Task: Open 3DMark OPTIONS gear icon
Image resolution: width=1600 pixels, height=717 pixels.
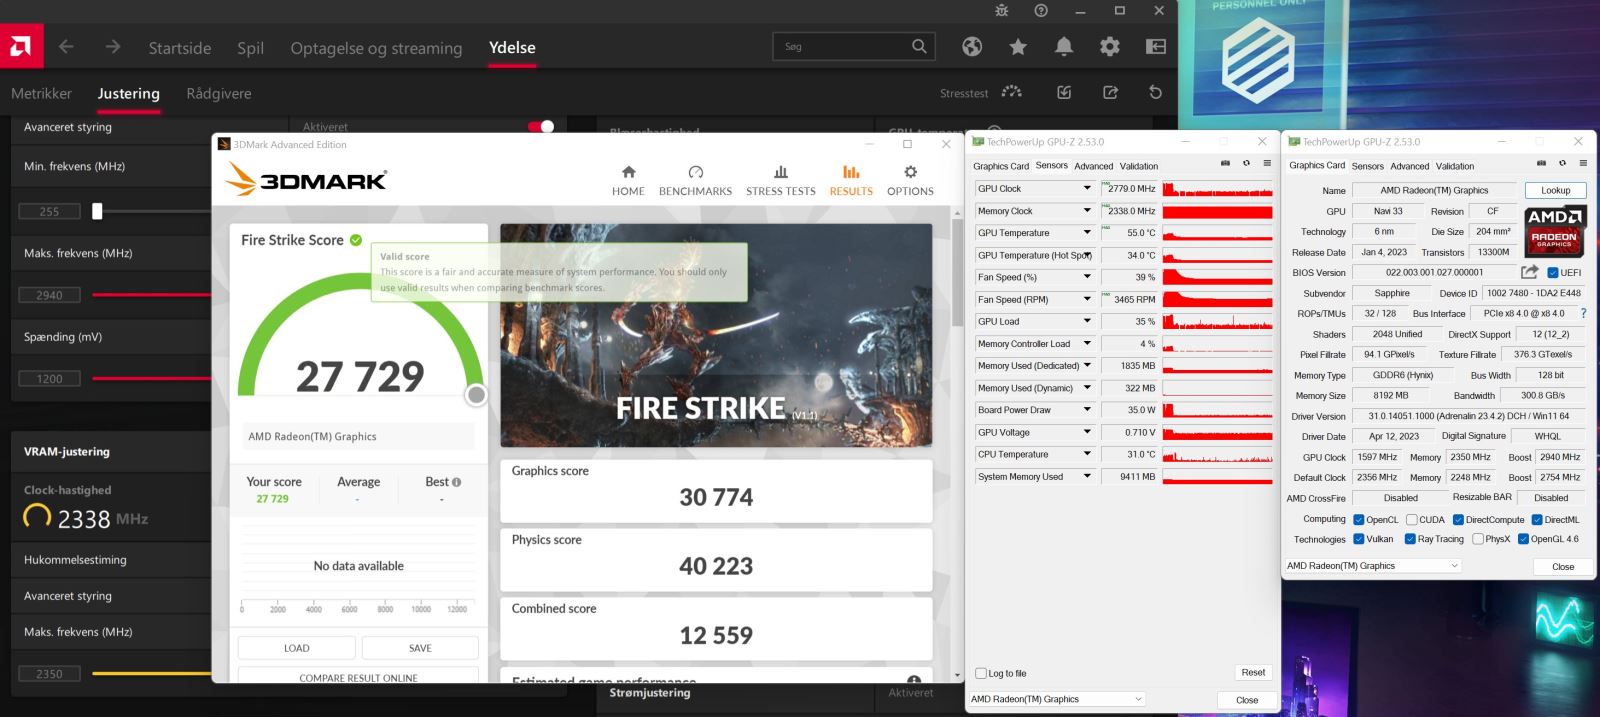Action: click(910, 172)
